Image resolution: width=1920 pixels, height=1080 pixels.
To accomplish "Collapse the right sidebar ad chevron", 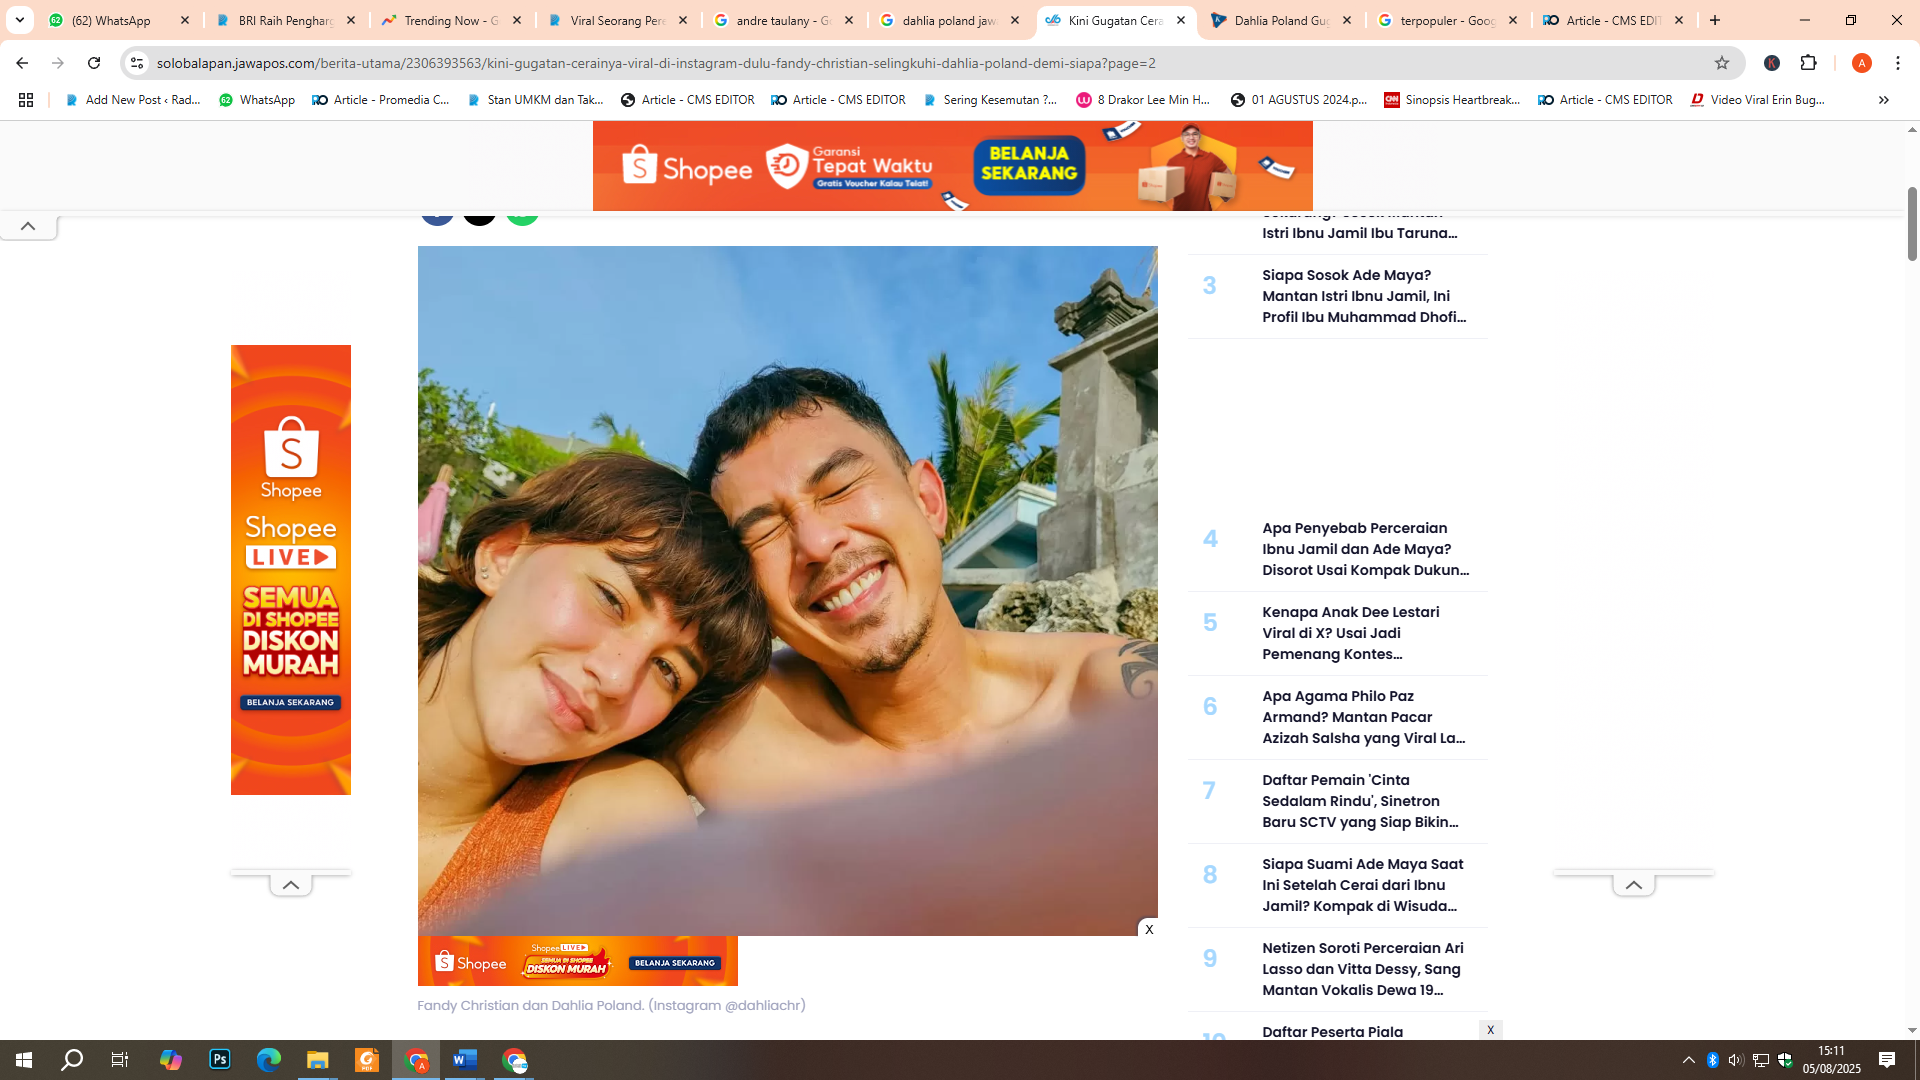I will 1633,885.
